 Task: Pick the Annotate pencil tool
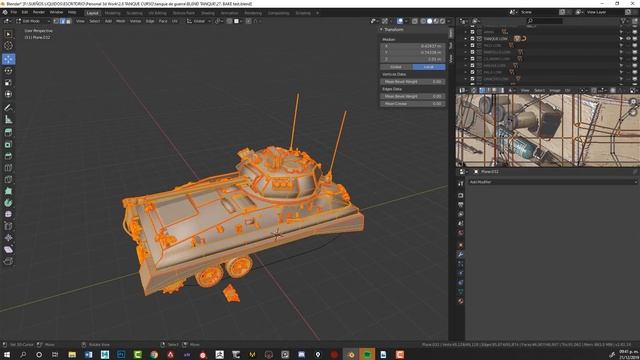(8, 108)
